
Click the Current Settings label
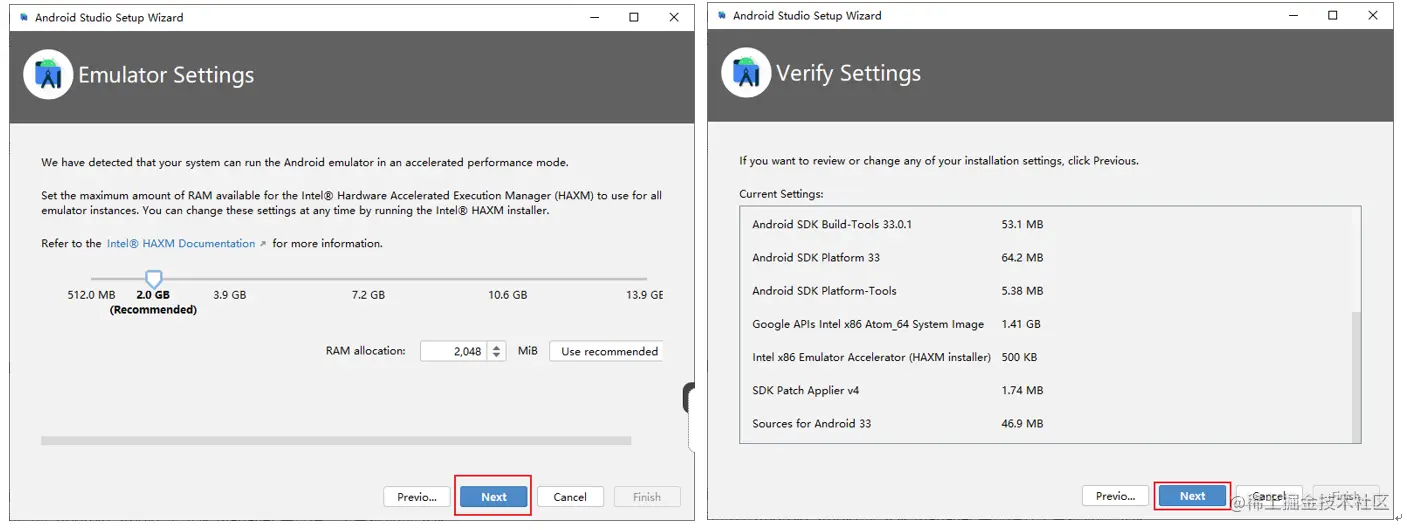coord(781,194)
